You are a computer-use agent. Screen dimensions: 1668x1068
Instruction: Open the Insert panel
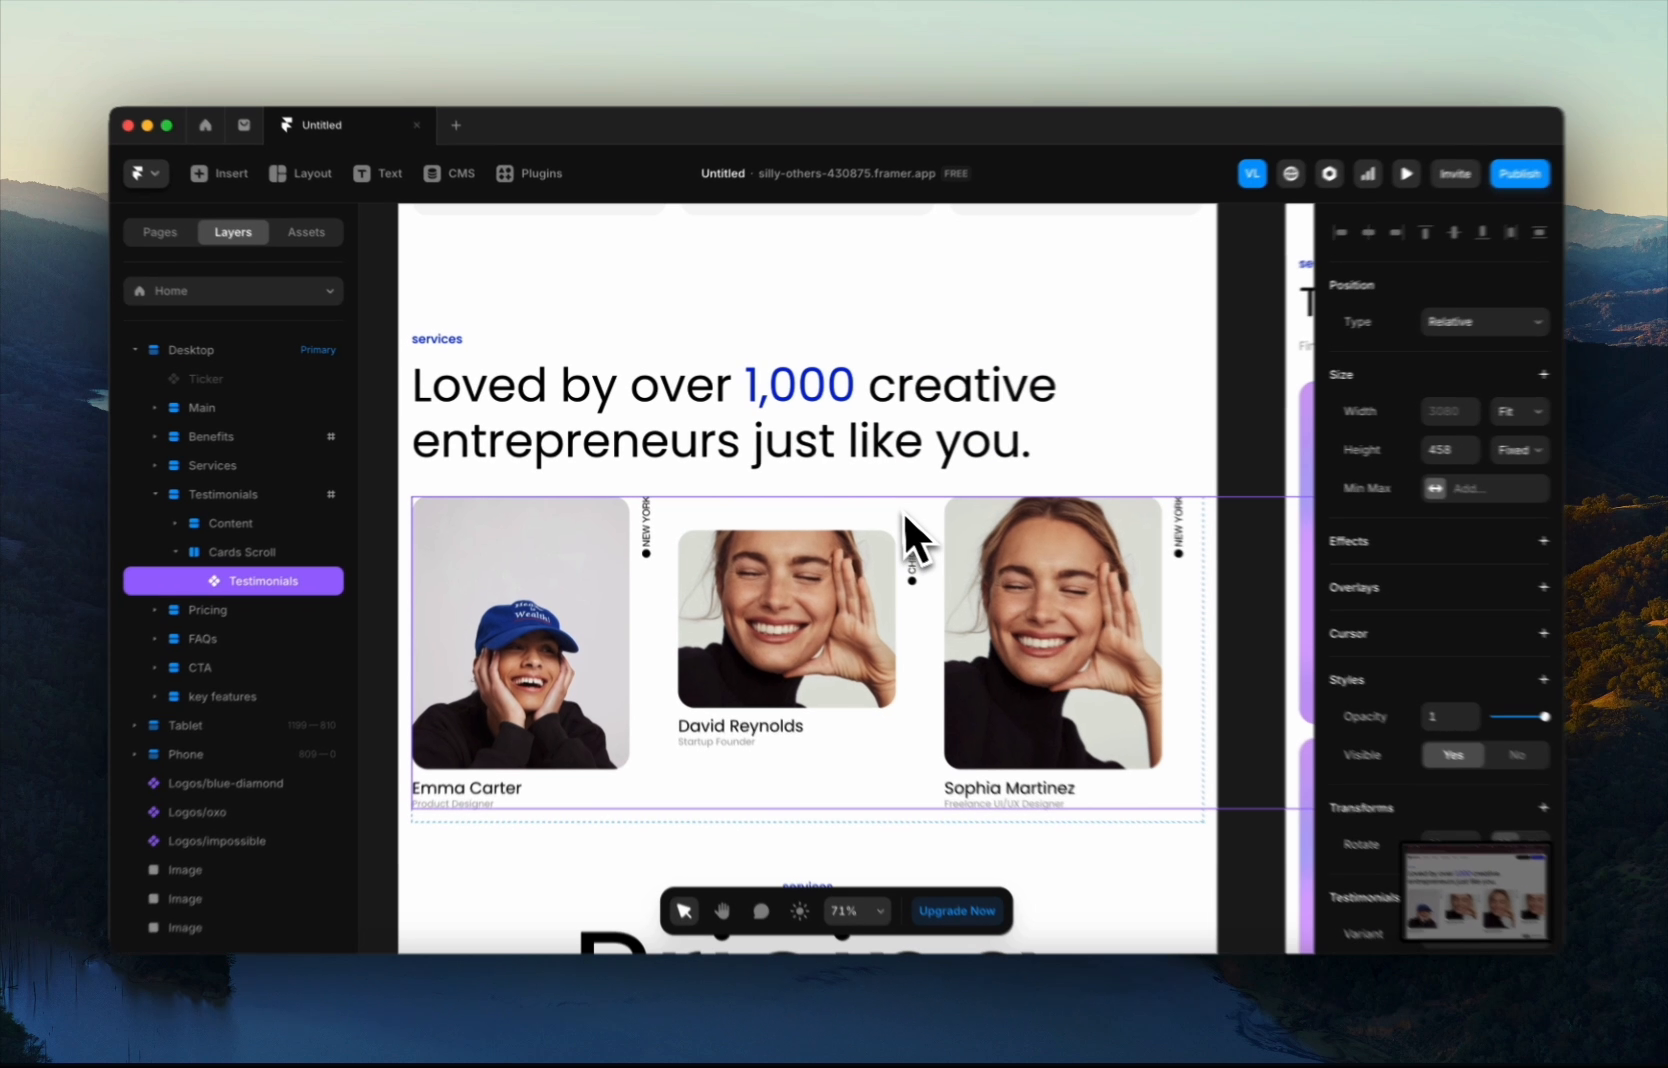click(x=219, y=173)
